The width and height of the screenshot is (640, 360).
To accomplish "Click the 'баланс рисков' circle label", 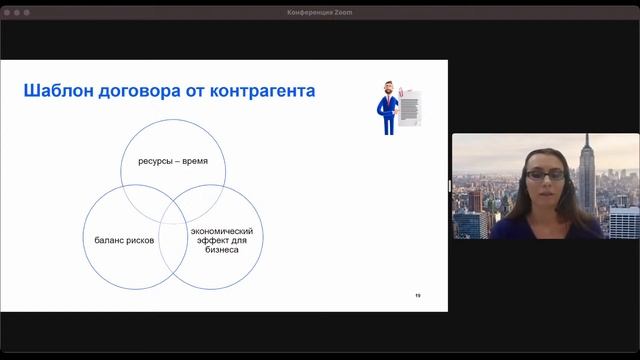I will [124, 240].
